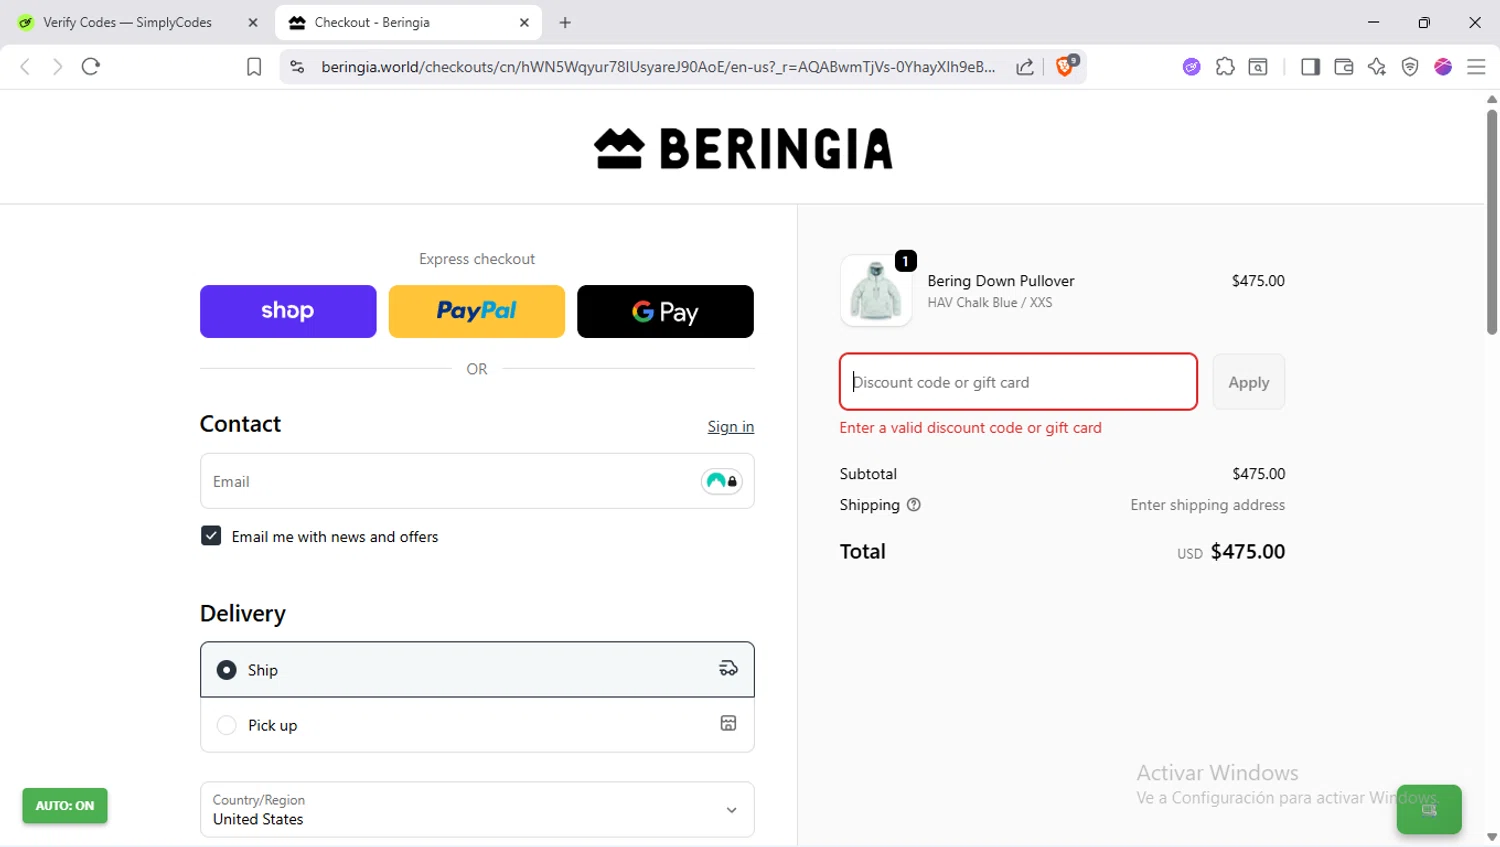Open the Sign in link

click(x=731, y=427)
